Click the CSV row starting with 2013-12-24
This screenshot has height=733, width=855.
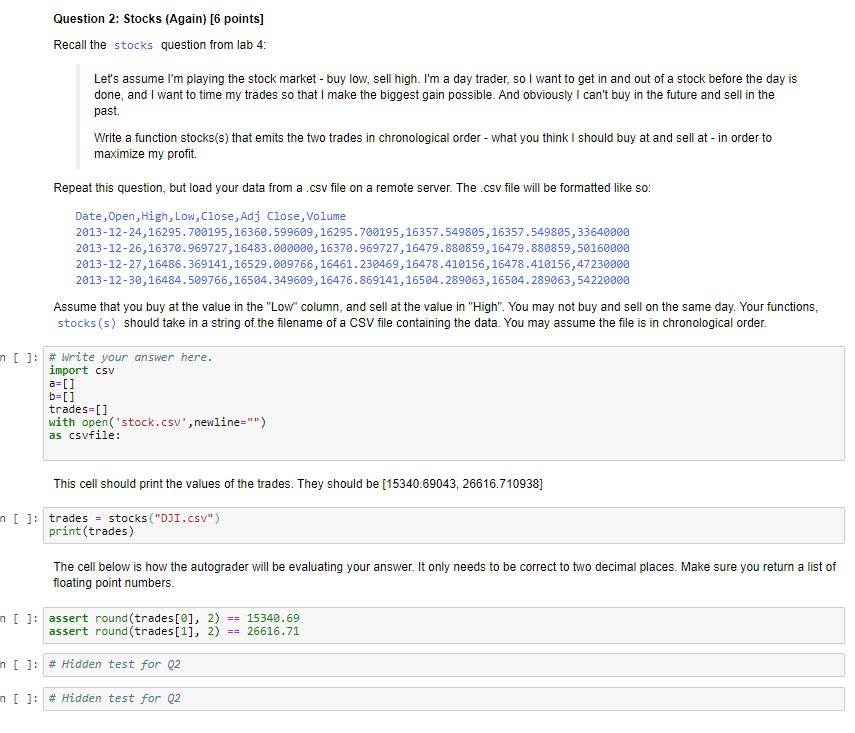[352, 232]
